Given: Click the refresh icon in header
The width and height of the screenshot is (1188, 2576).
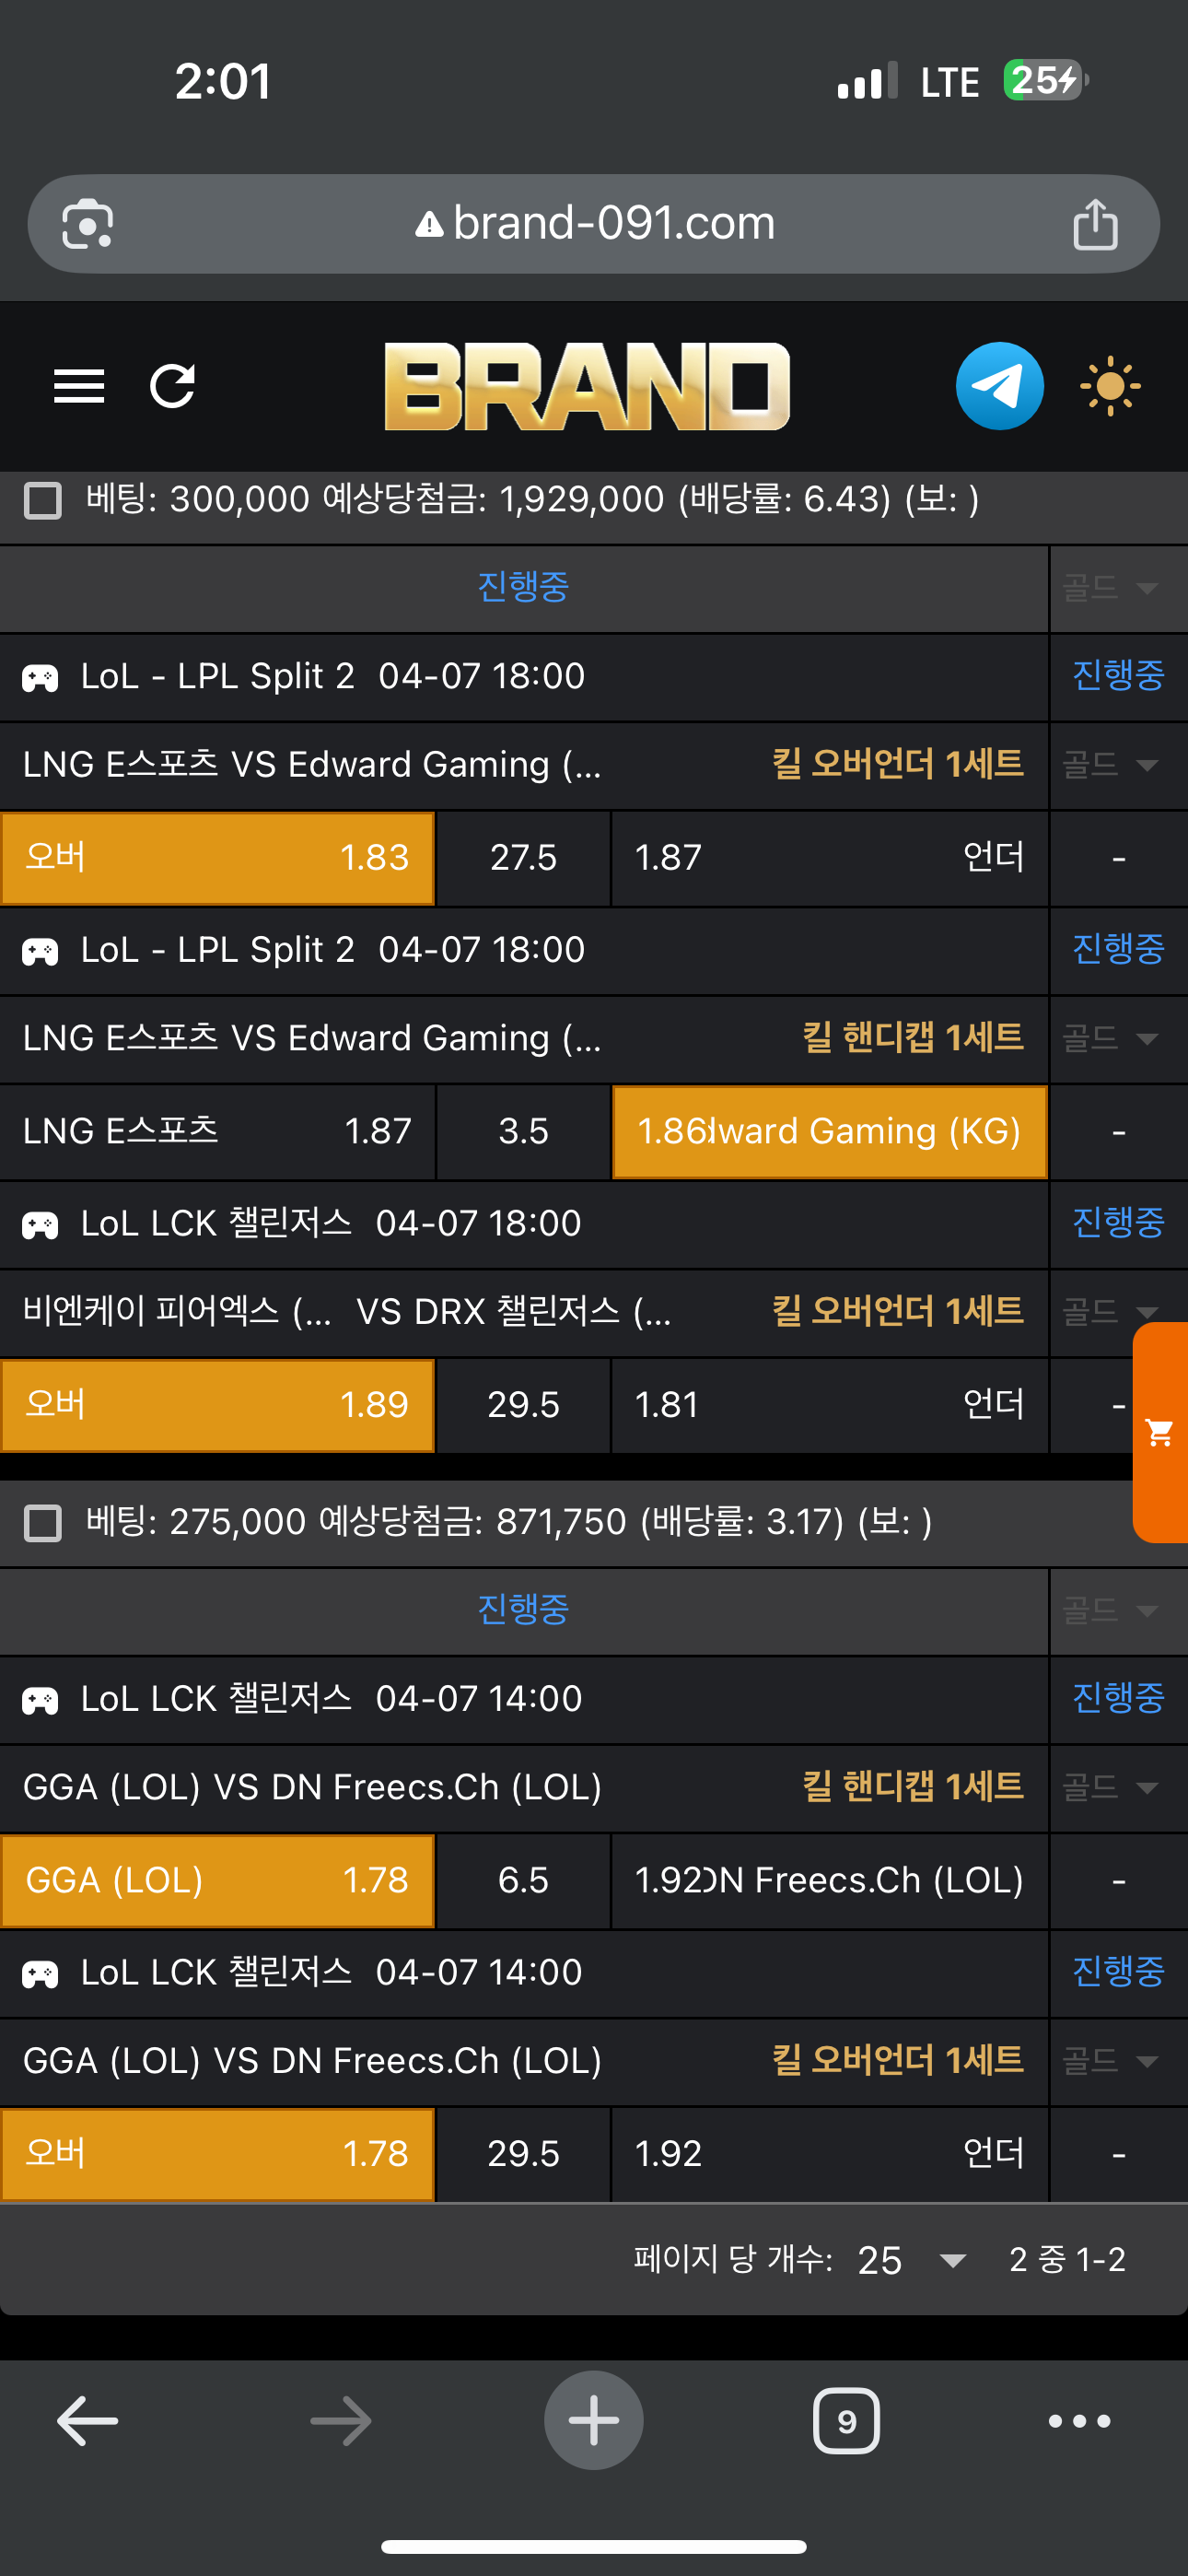Looking at the screenshot, I should (172, 386).
